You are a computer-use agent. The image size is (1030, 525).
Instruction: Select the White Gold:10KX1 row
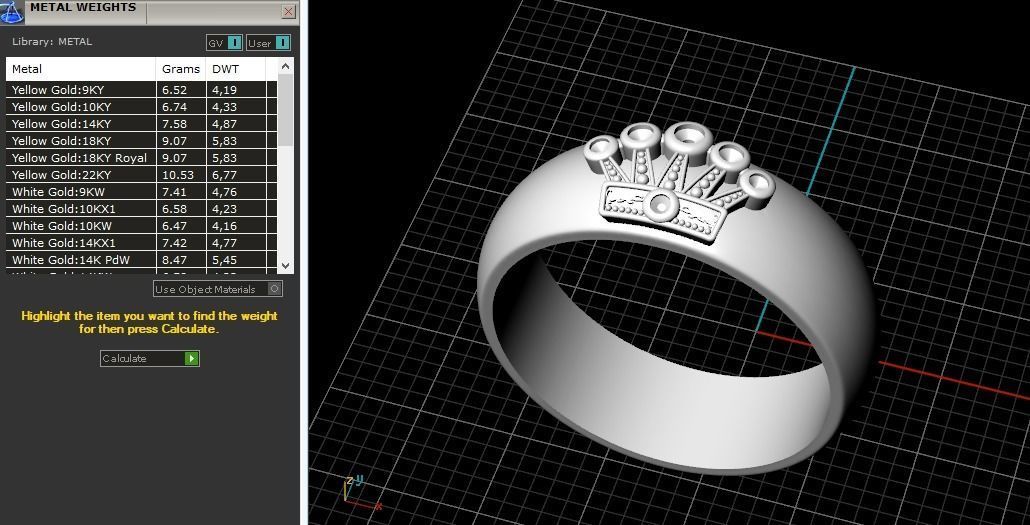pos(141,209)
